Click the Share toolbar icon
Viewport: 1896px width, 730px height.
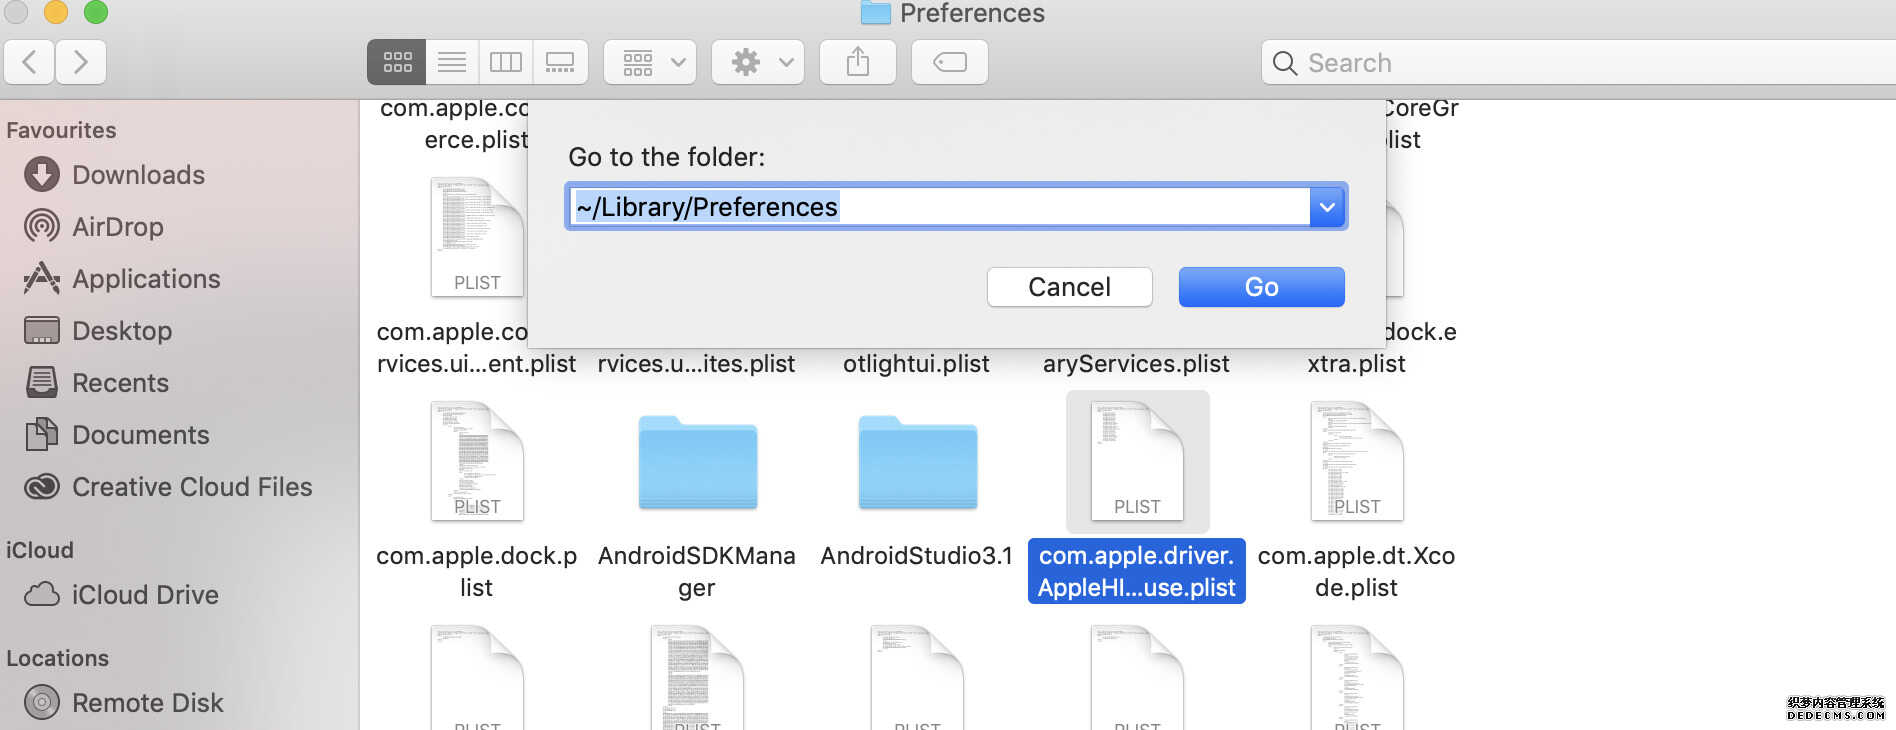[x=858, y=63]
